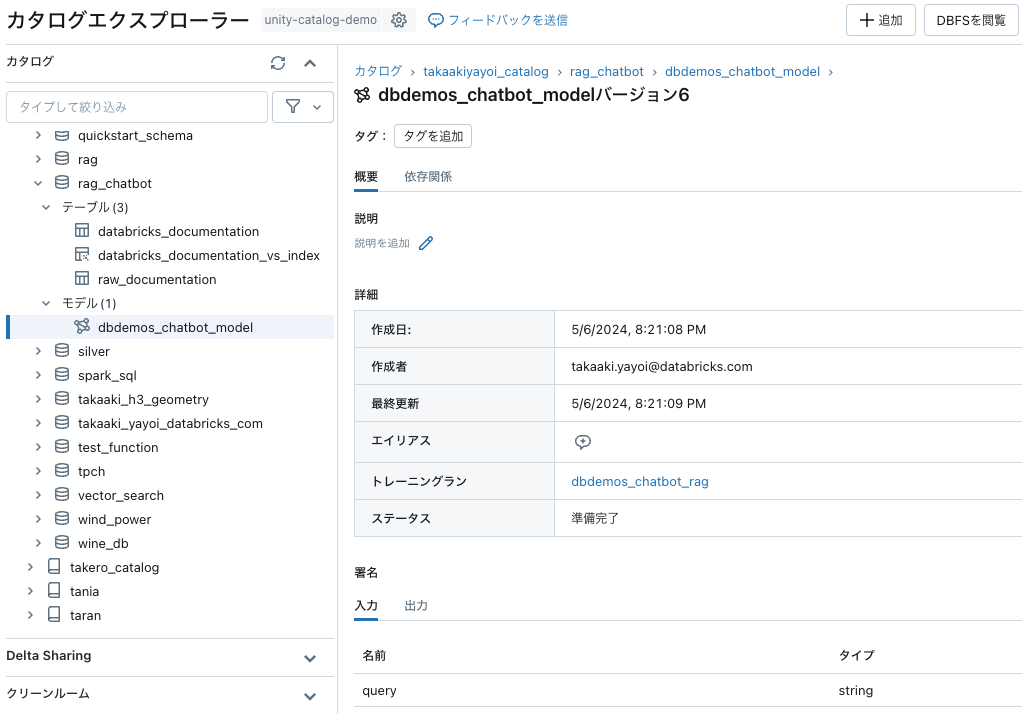Click the raw_documentation table icon
1022x714 pixels.
tap(82, 279)
